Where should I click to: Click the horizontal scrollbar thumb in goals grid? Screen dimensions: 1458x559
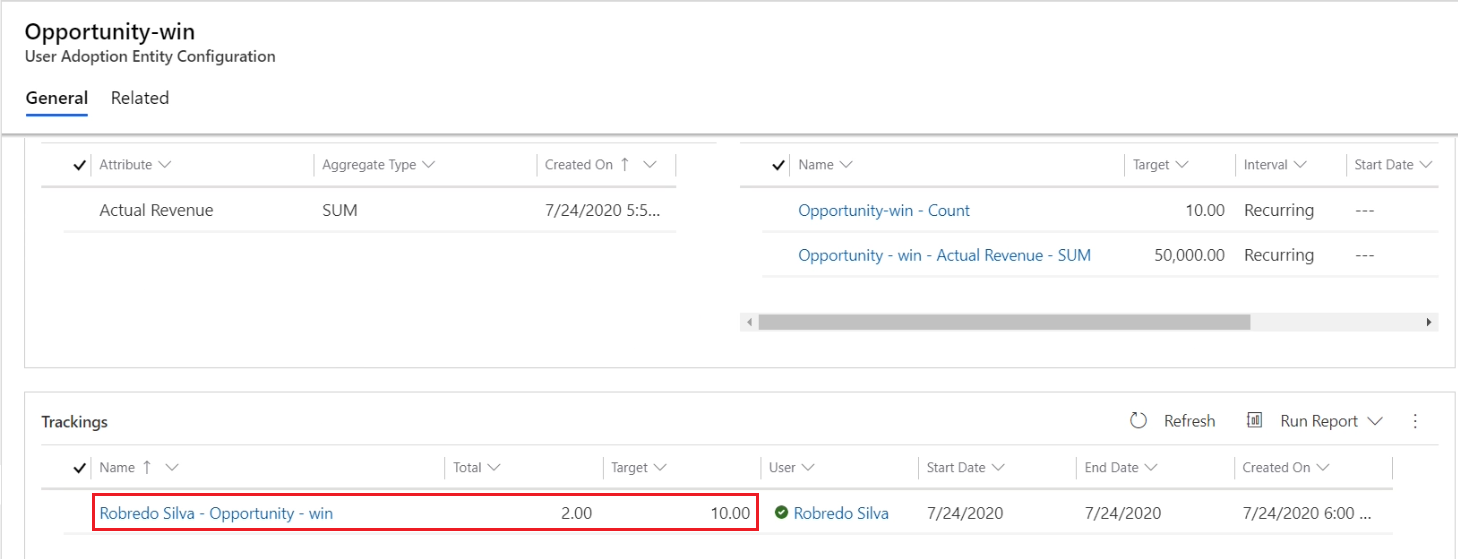click(x=1004, y=322)
